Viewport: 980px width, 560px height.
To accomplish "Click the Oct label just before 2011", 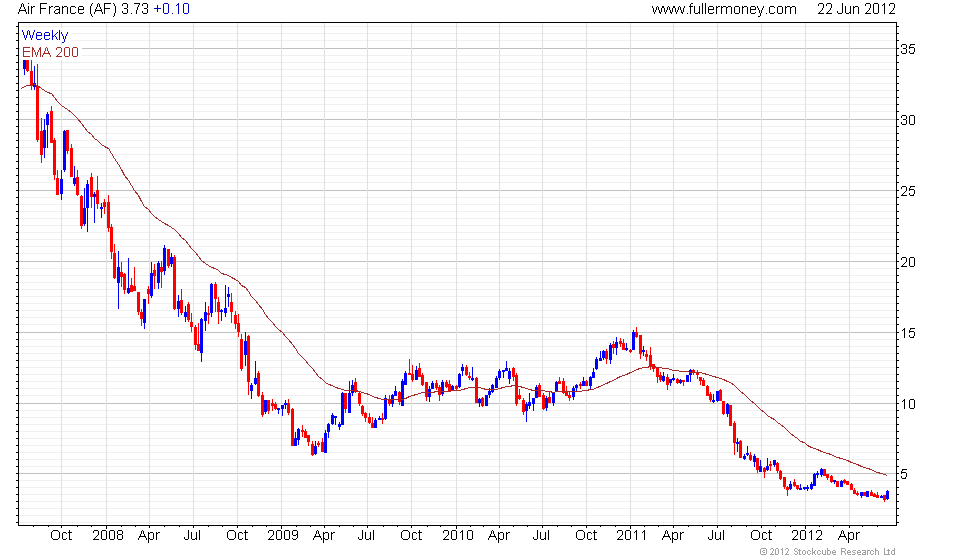I will [586, 536].
